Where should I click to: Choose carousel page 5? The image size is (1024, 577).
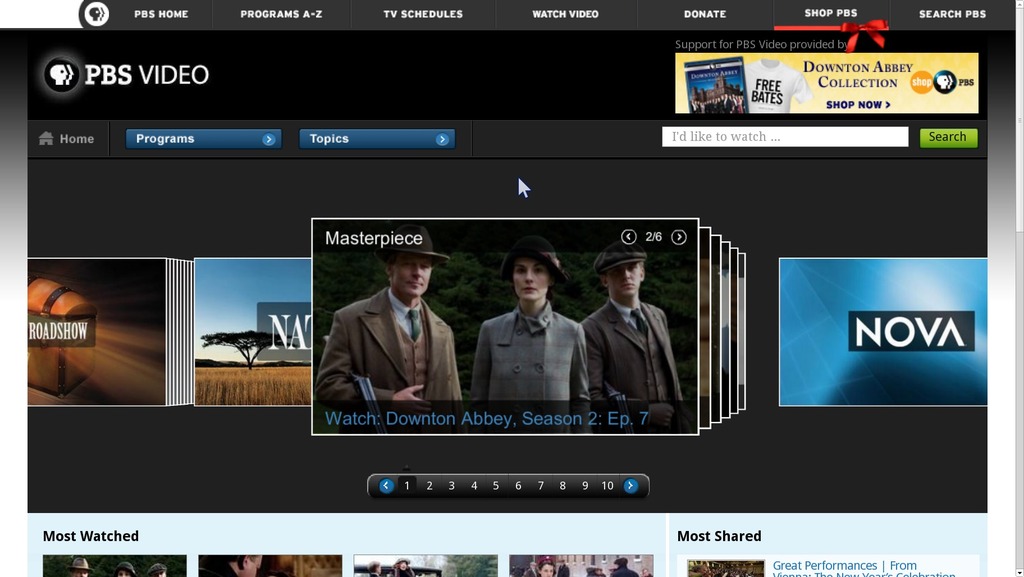(496, 486)
